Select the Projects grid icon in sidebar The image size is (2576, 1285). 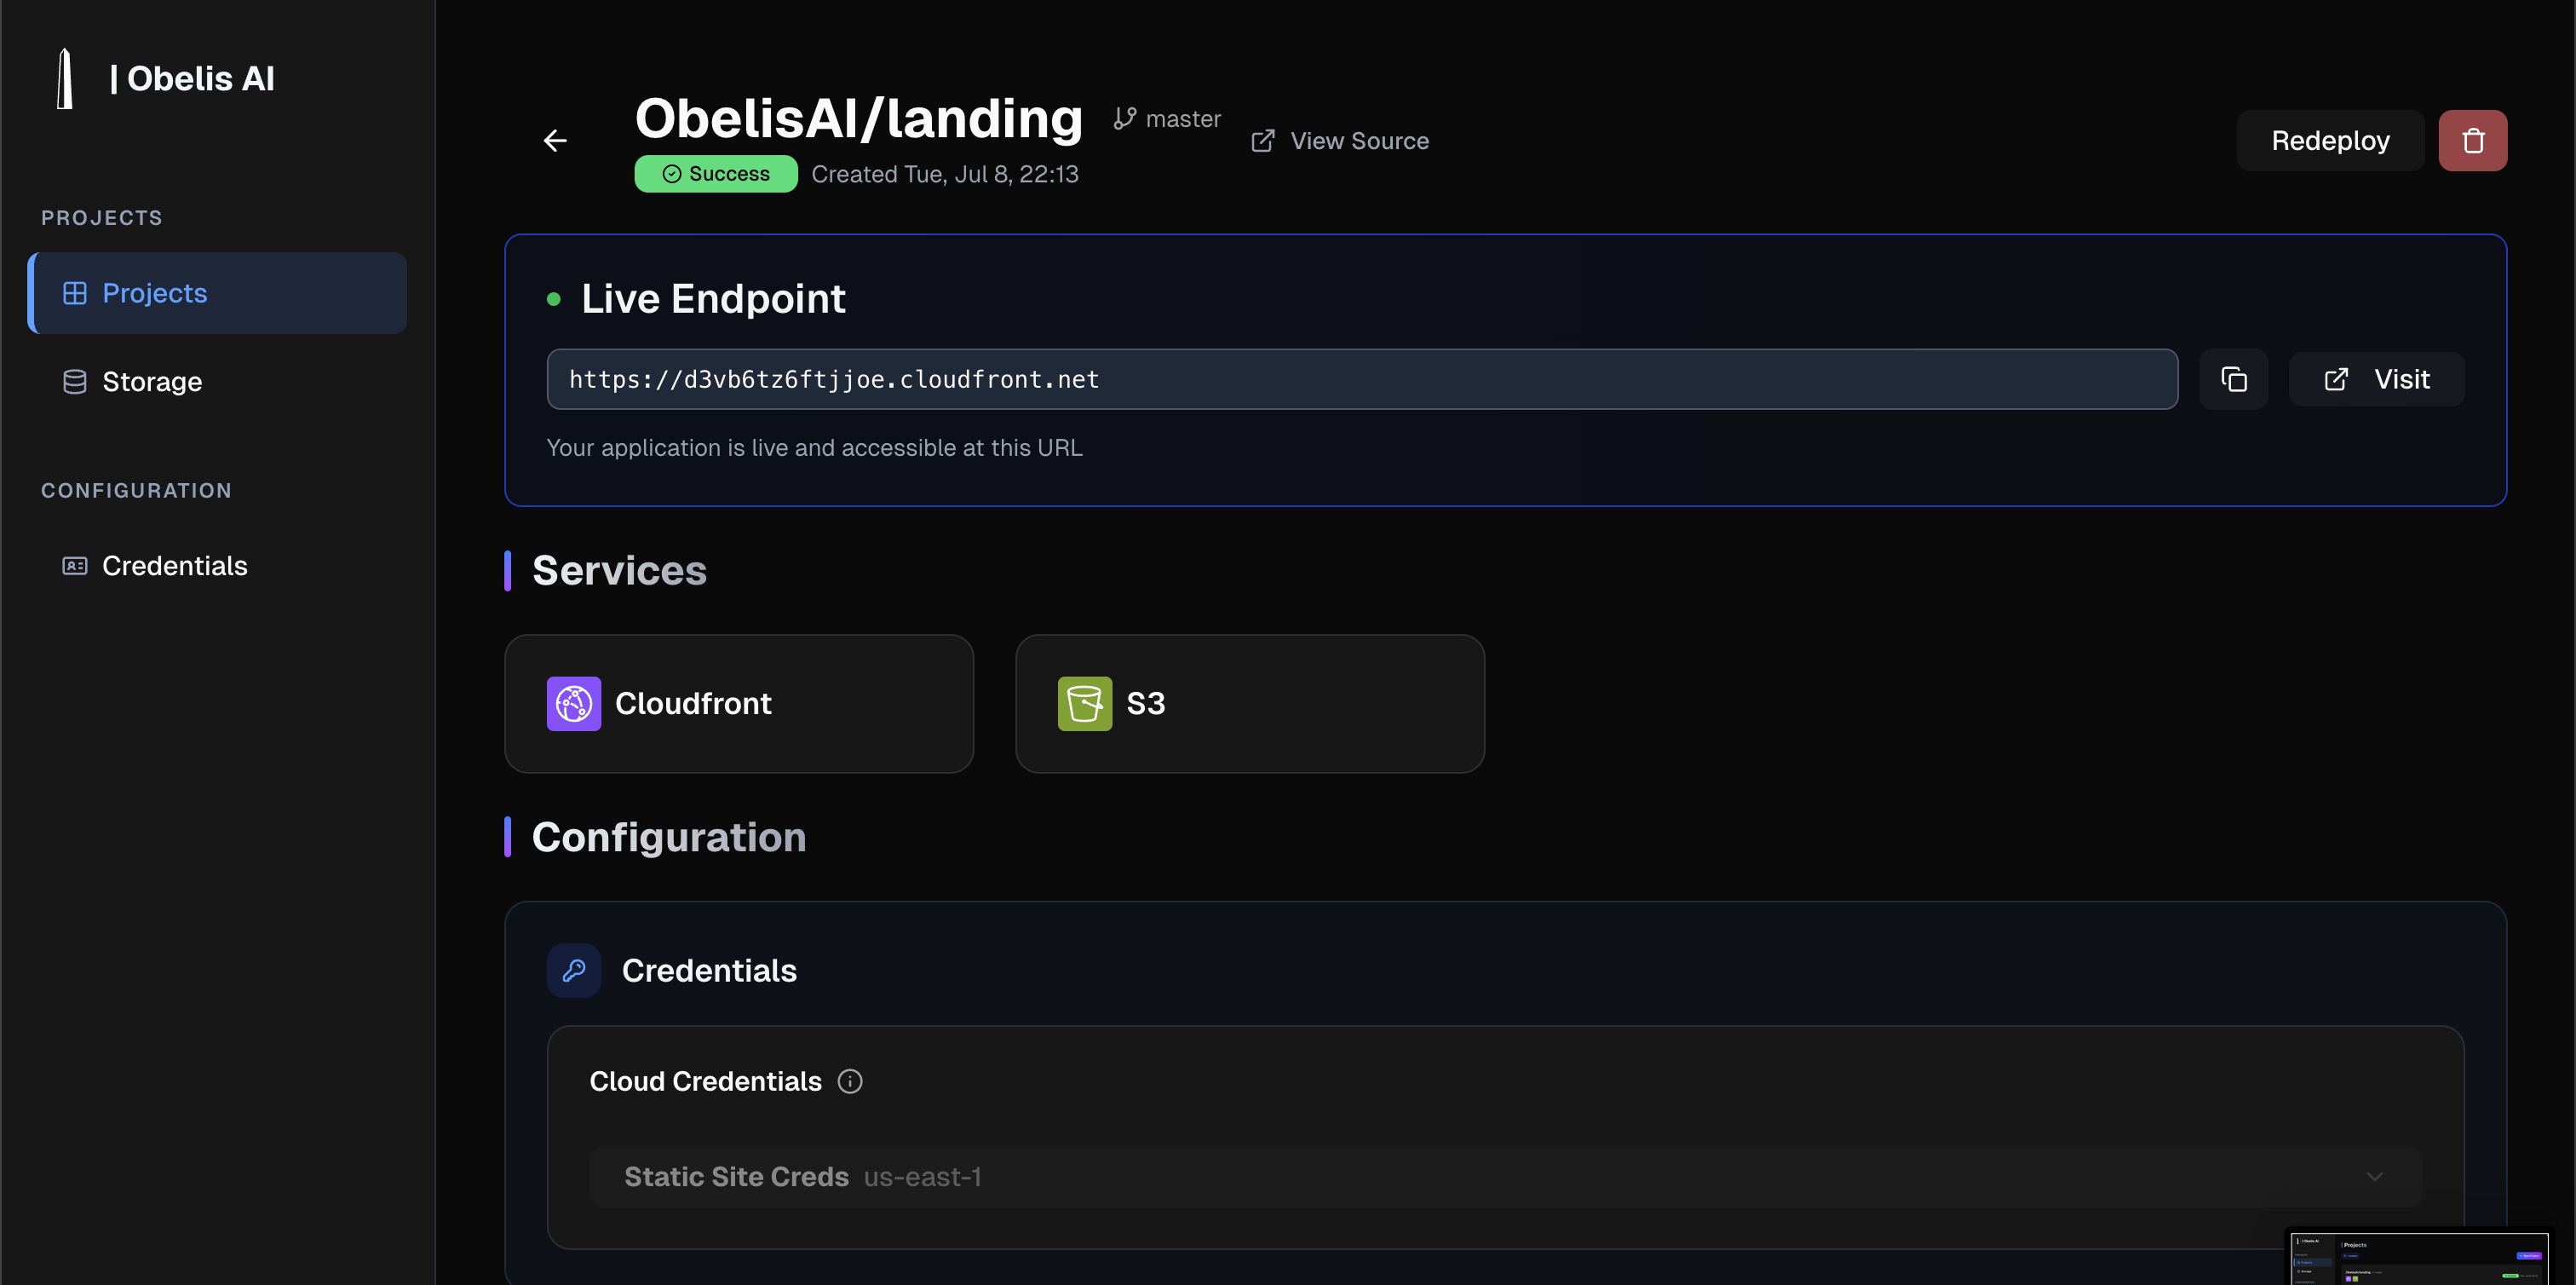point(75,292)
